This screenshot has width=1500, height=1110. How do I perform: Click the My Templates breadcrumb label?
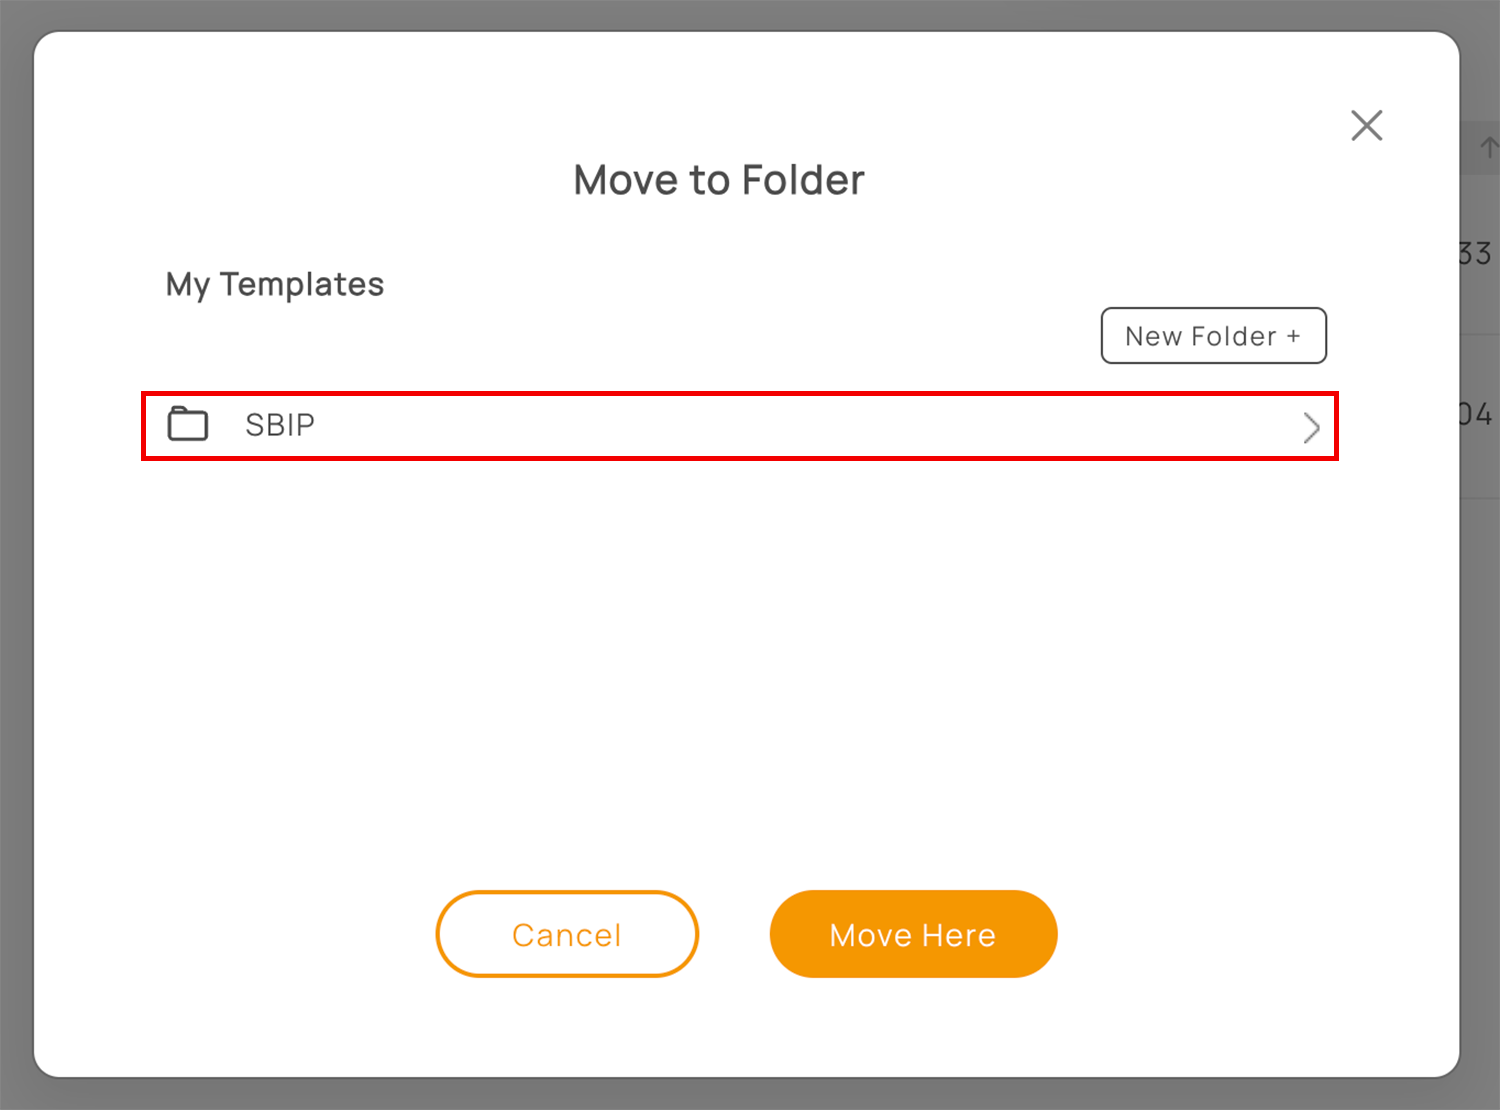pyautogui.click(x=275, y=285)
